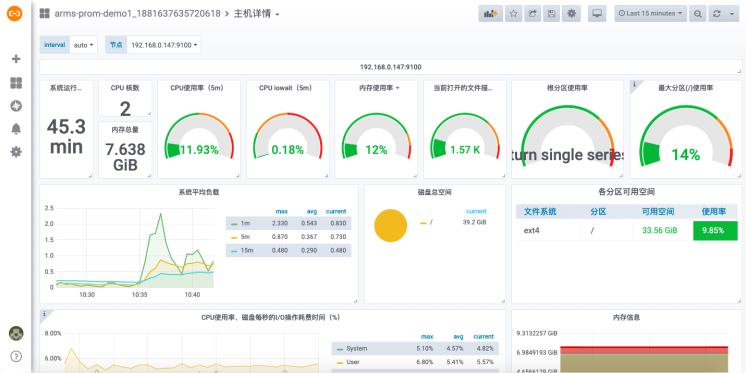Sort load legend by current column
Screen dimensions: 746x373
pos(336,211)
